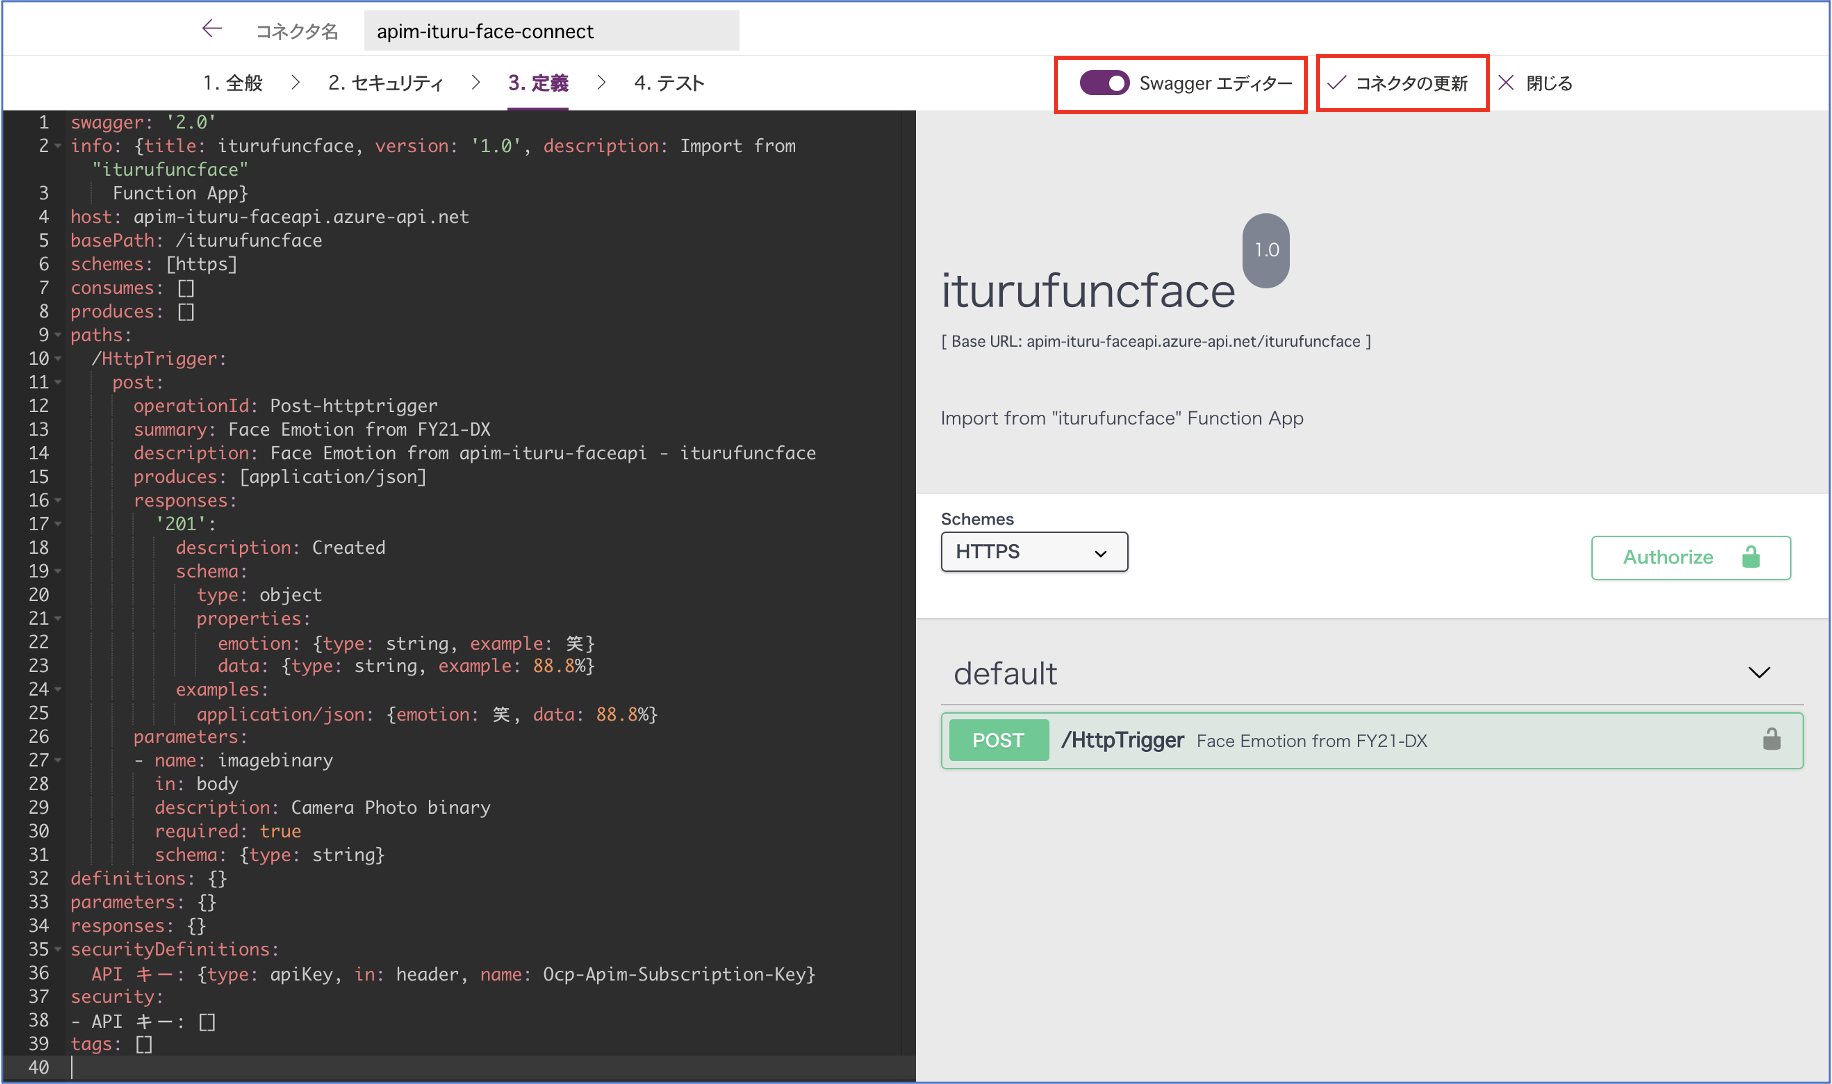The image size is (1832, 1084).
Task: Fold the parameter name block at line 27
Action: point(58,761)
